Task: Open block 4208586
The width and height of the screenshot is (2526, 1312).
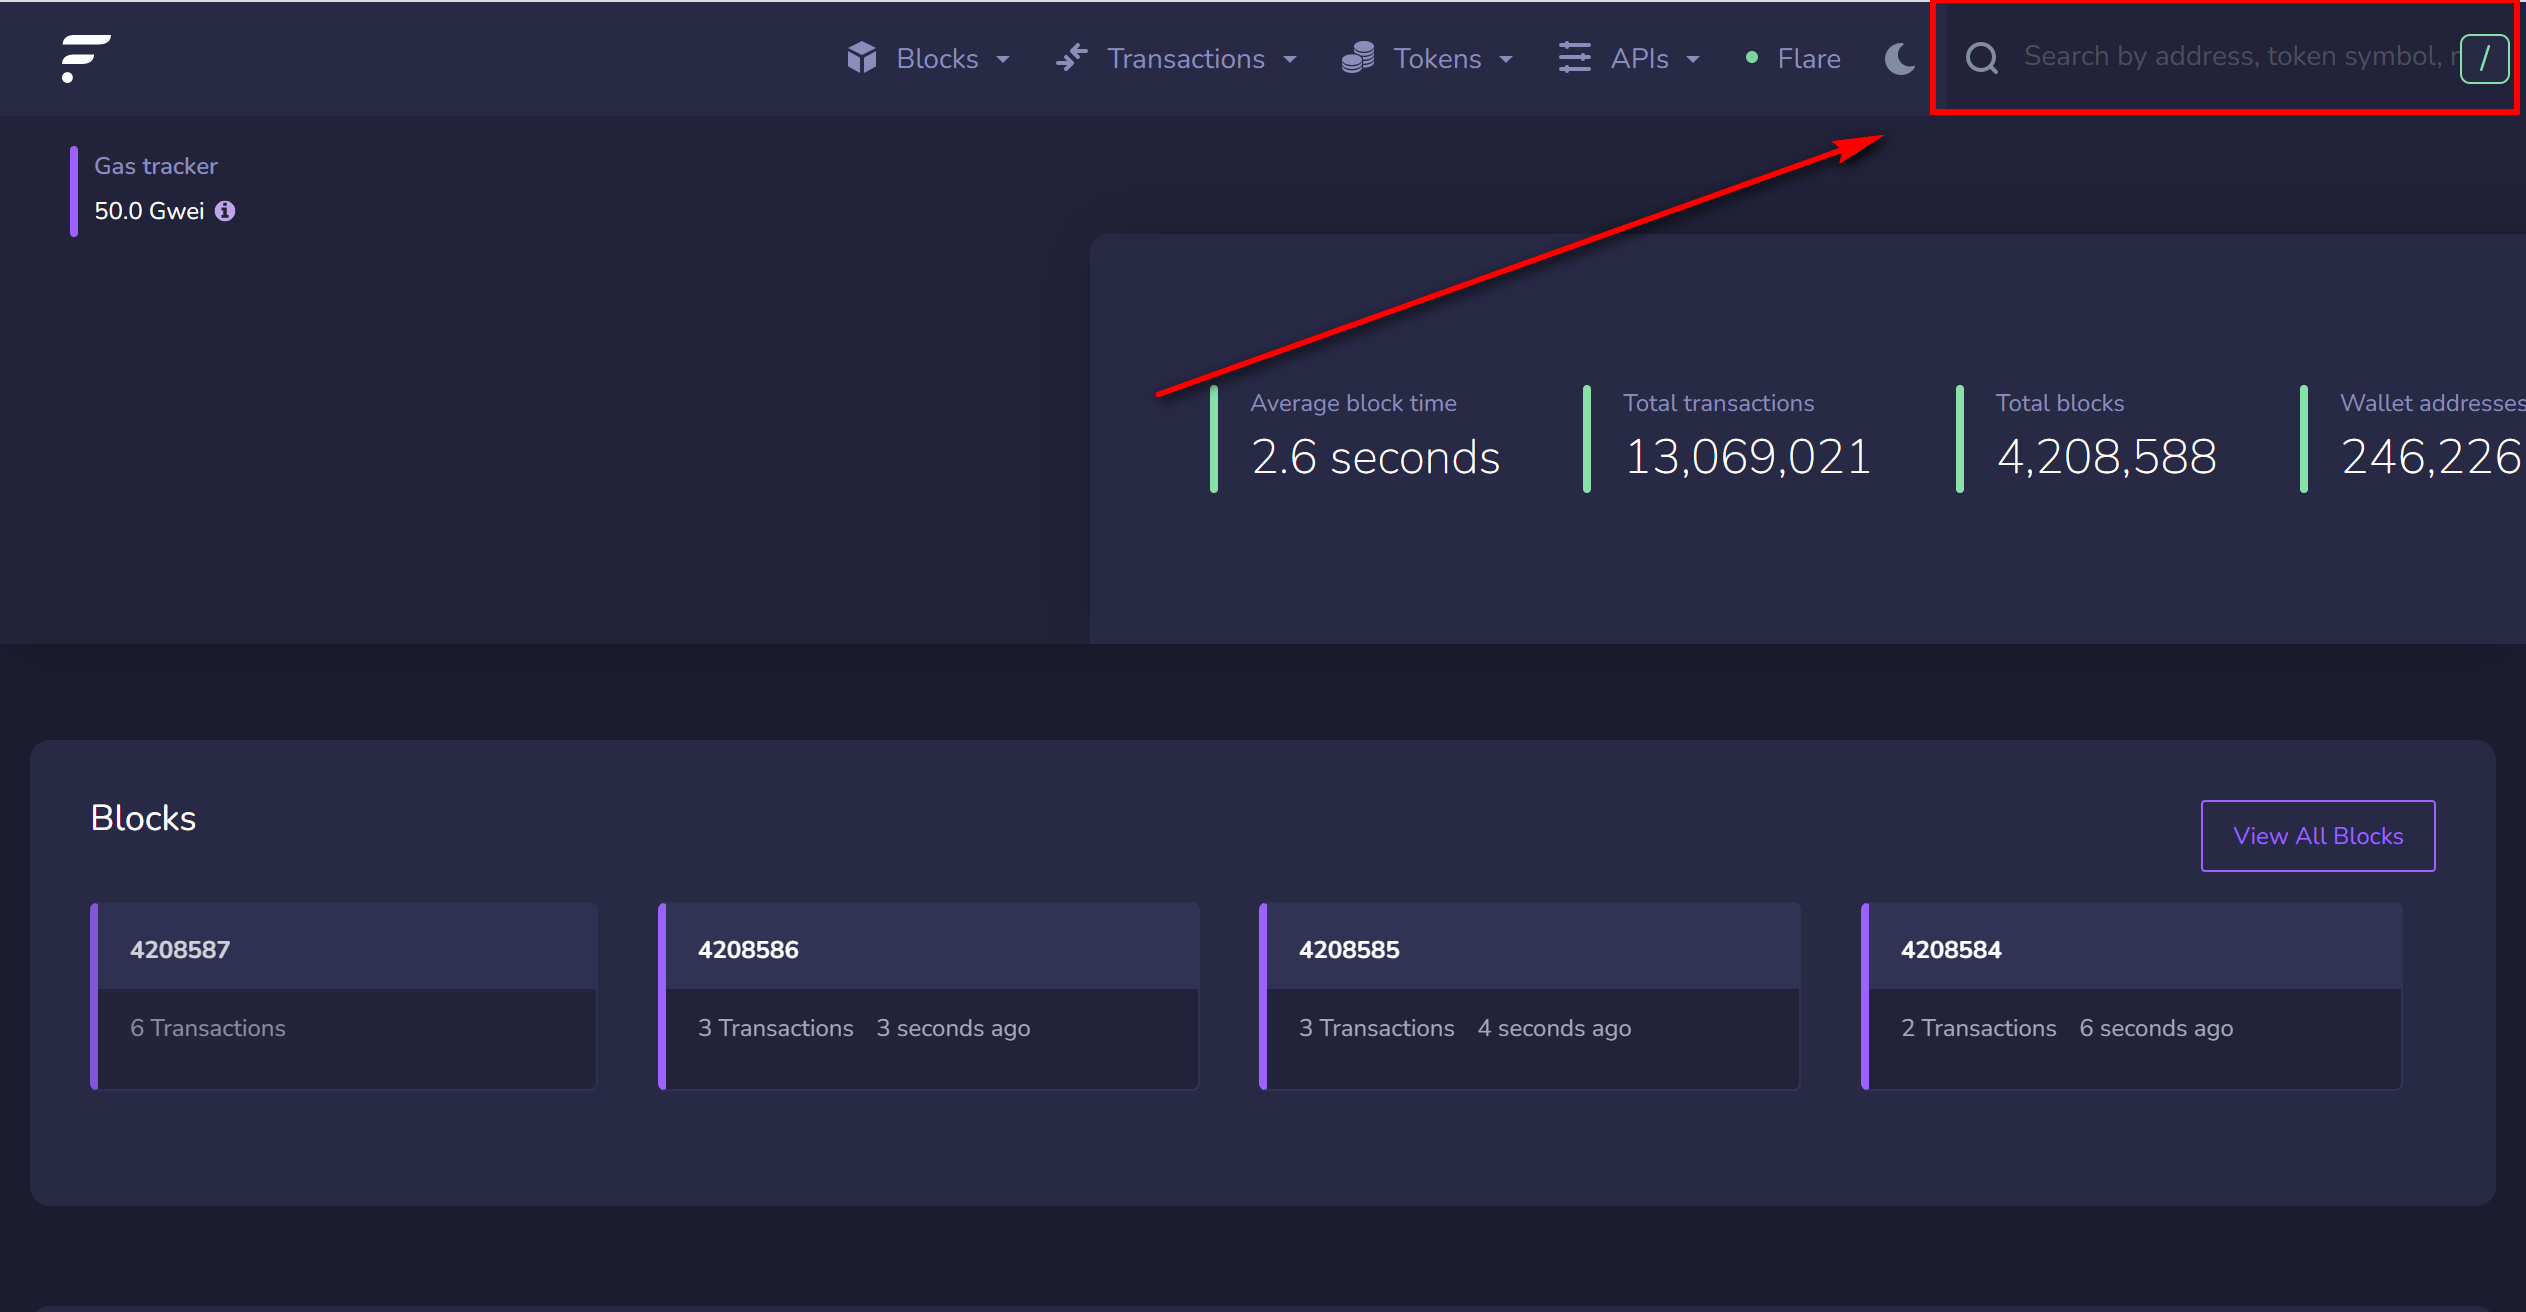Action: pos(748,950)
